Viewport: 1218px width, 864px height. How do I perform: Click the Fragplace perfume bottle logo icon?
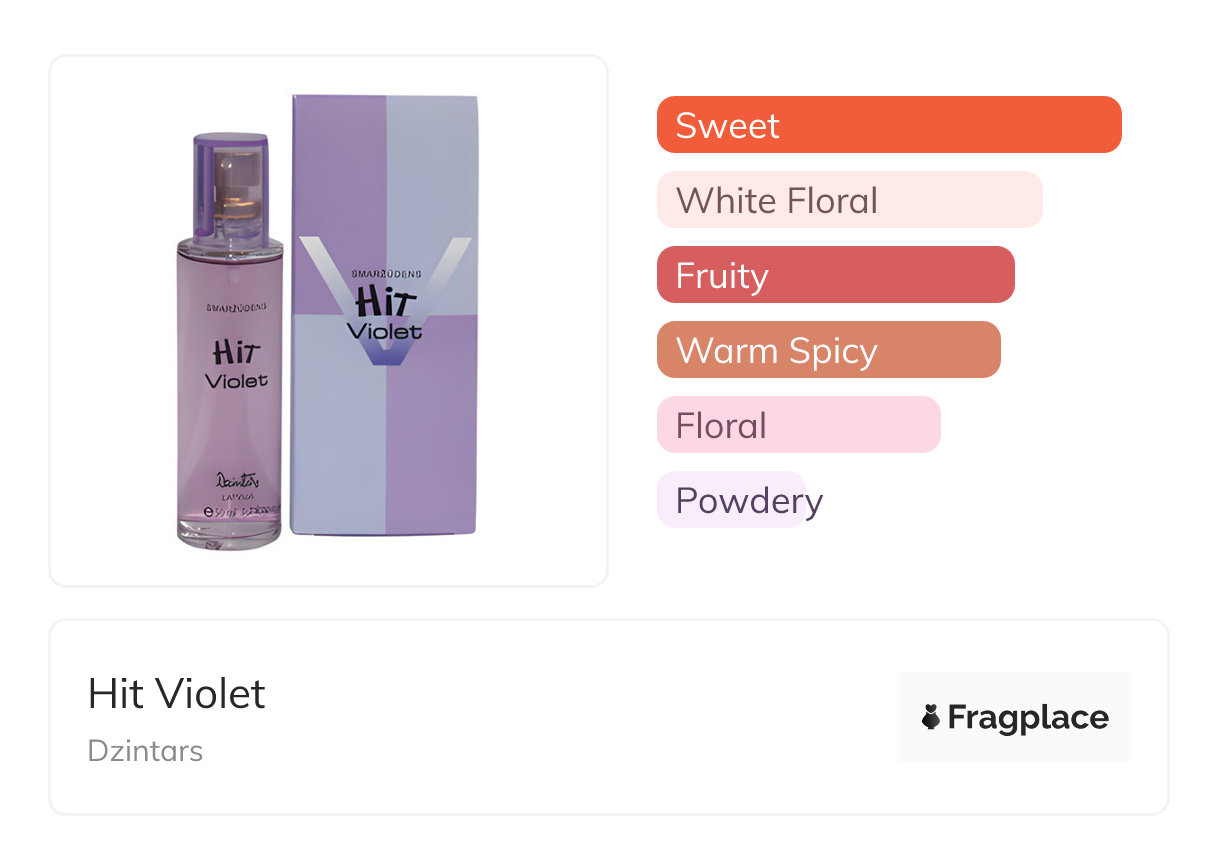click(931, 717)
